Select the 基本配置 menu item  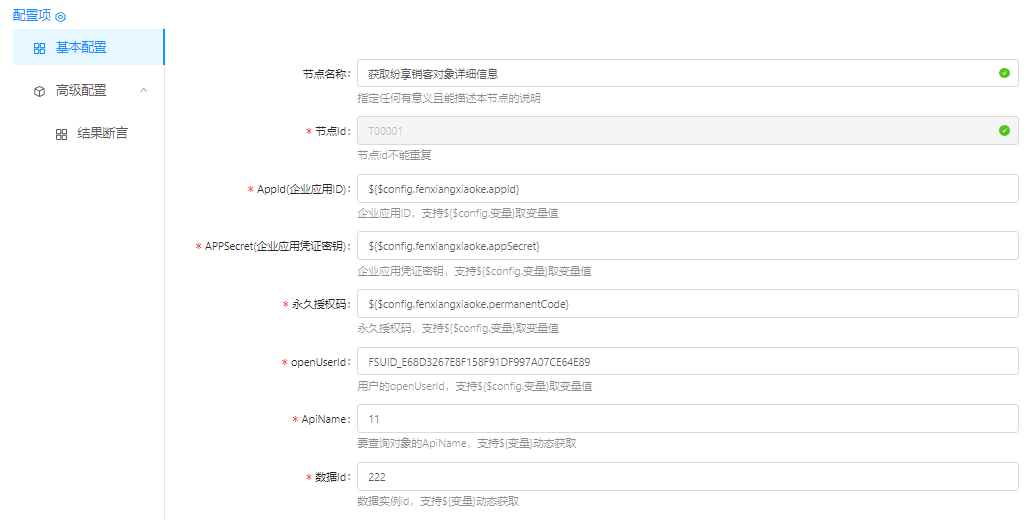(x=81, y=48)
